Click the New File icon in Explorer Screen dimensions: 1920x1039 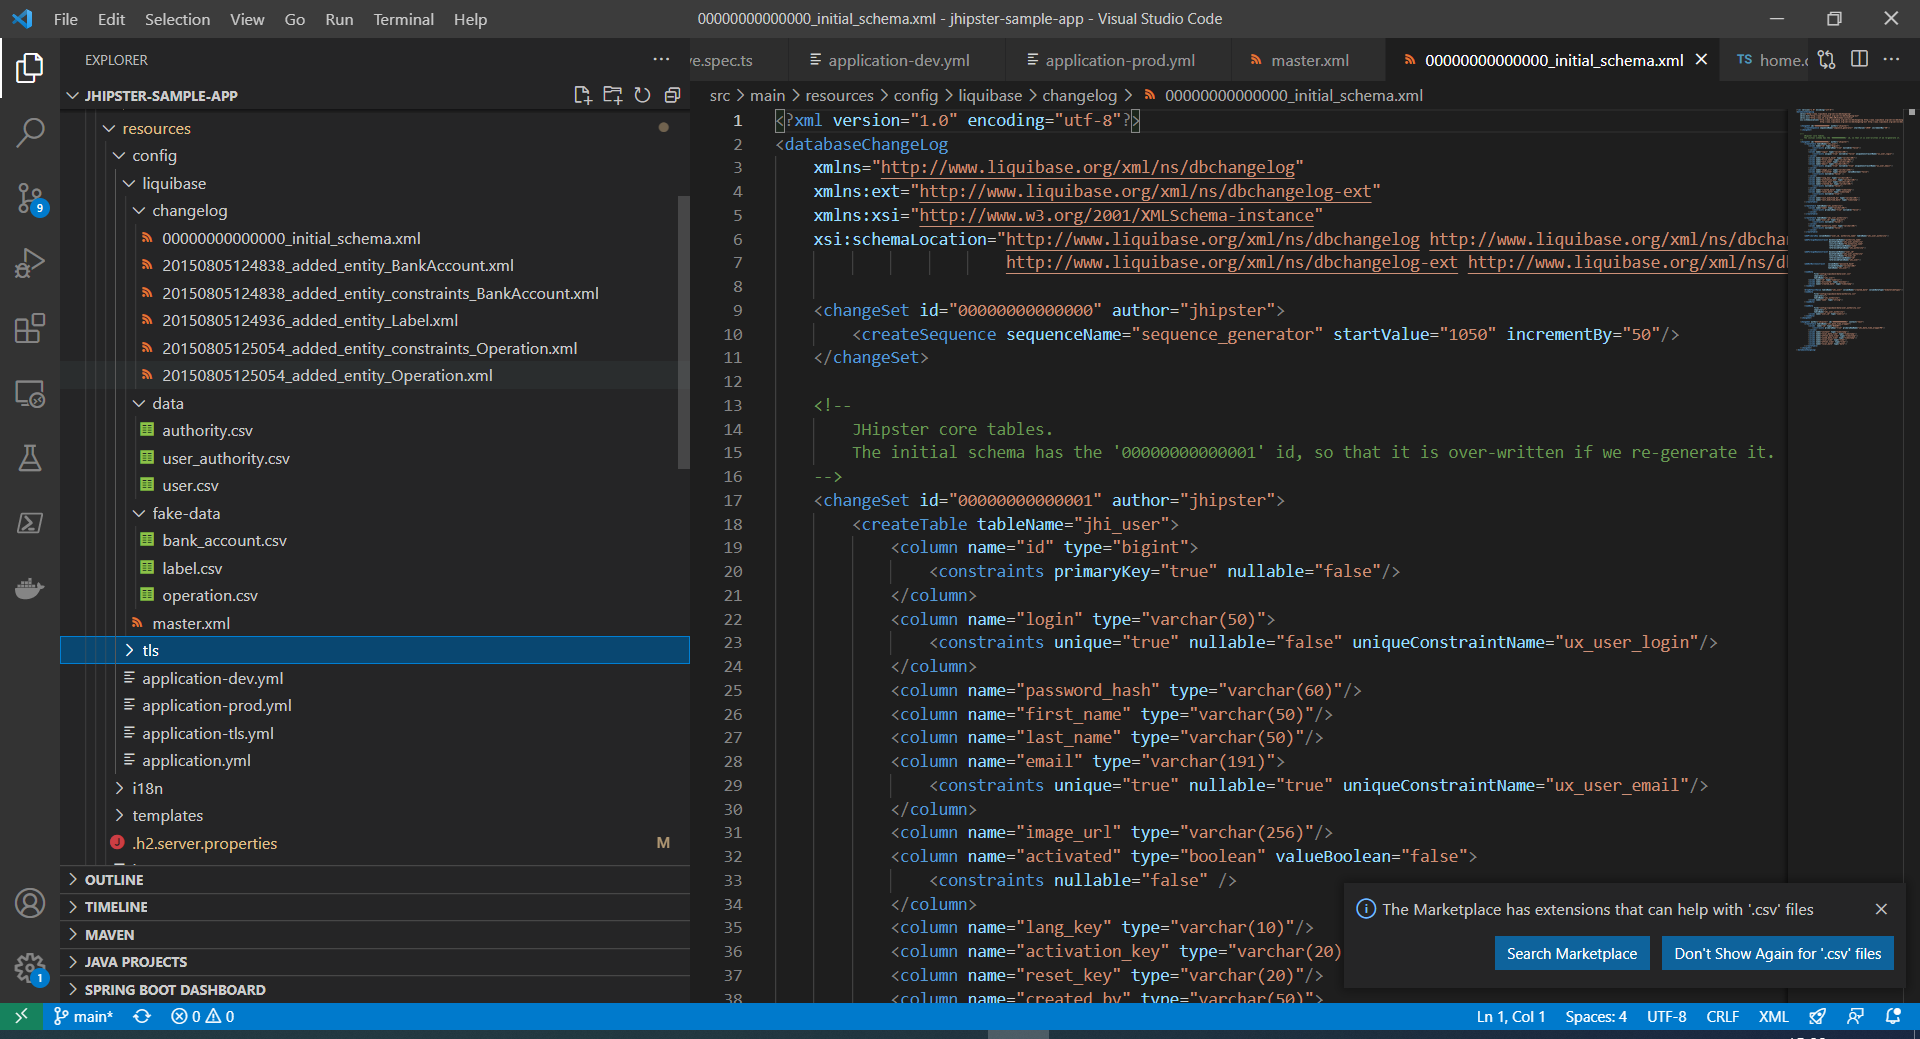[x=582, y=95]
